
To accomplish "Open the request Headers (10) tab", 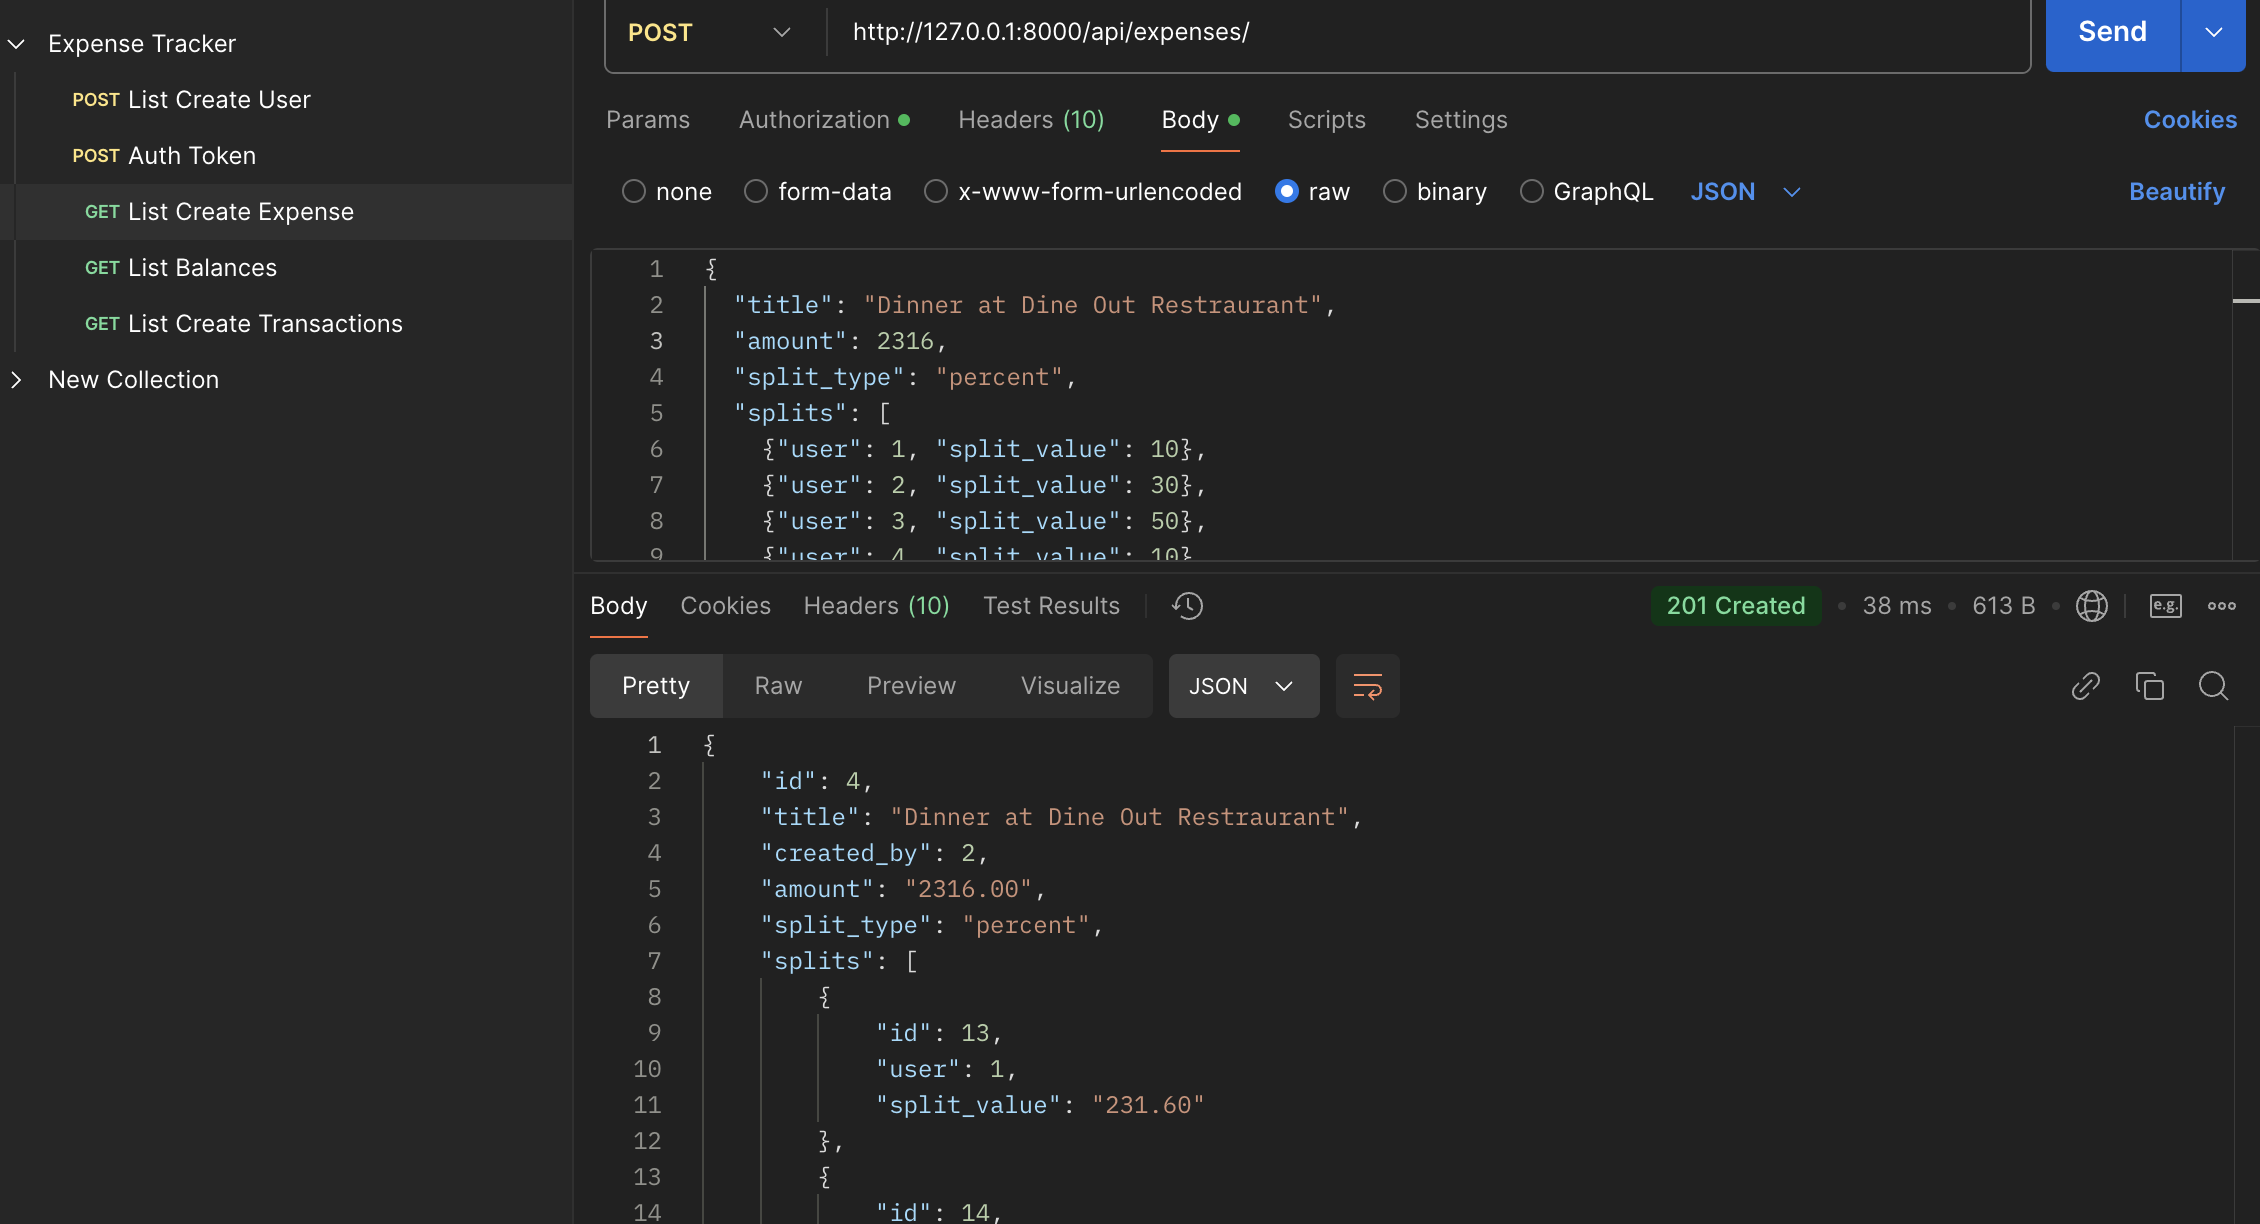I will [1031, 120].
